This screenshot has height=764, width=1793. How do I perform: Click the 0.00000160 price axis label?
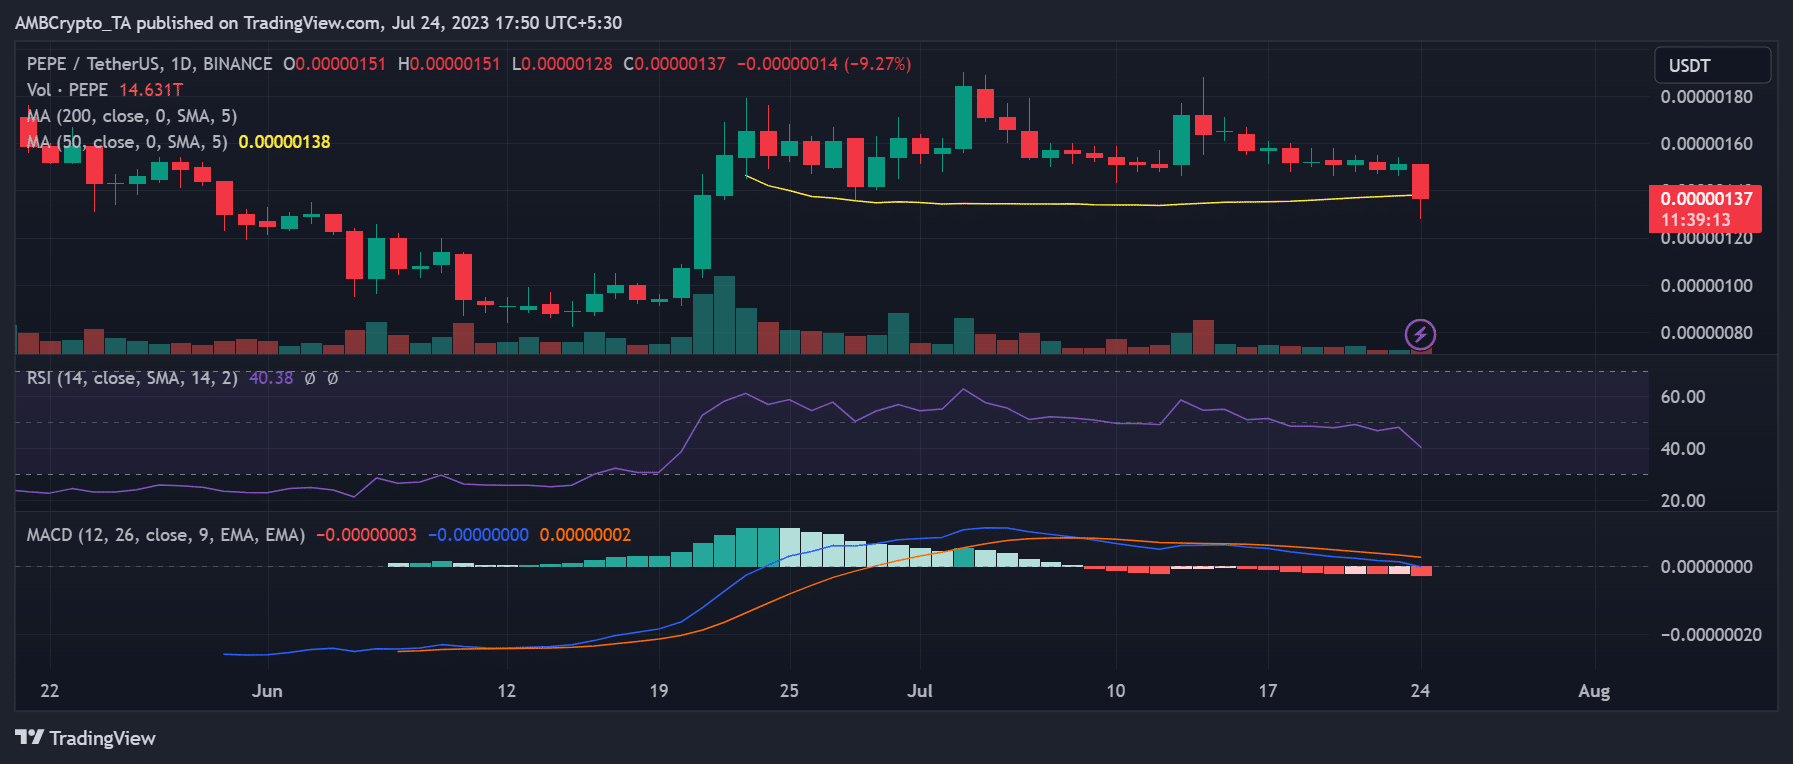coord(1706,144)
